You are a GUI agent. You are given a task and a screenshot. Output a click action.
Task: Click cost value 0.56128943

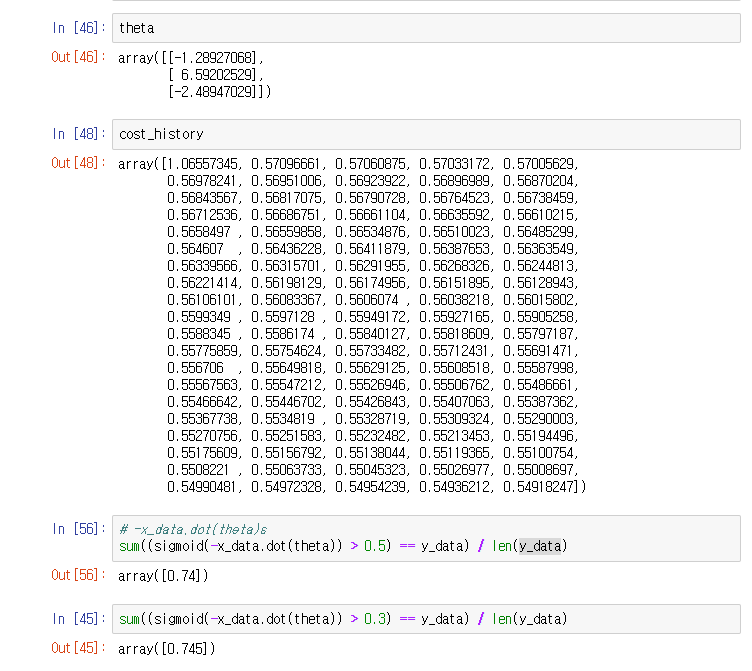538,283
